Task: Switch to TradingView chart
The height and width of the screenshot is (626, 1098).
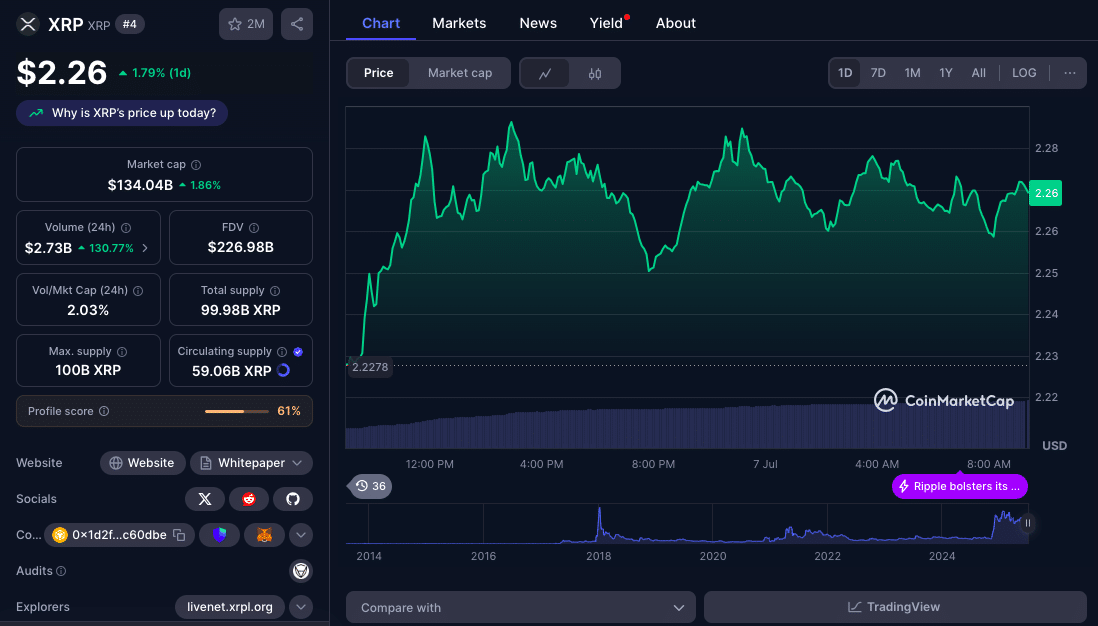Action: point(895,607)
